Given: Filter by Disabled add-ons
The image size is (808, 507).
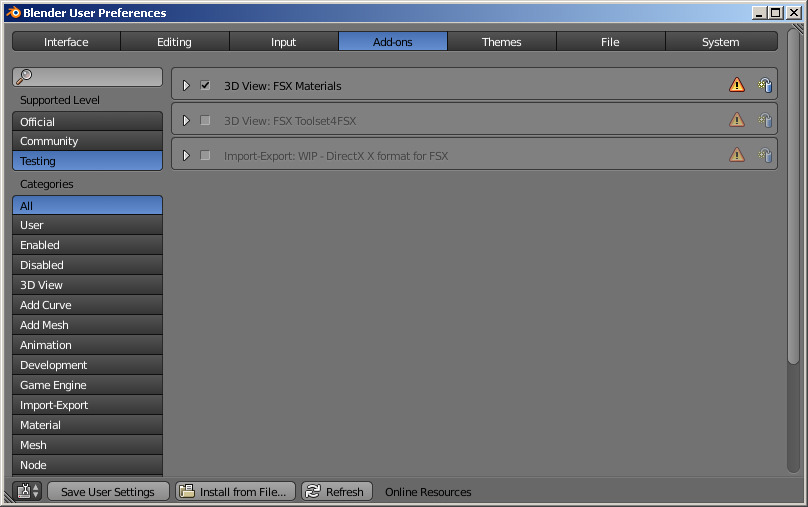Looking at the screenshot, I should point(87,265).
